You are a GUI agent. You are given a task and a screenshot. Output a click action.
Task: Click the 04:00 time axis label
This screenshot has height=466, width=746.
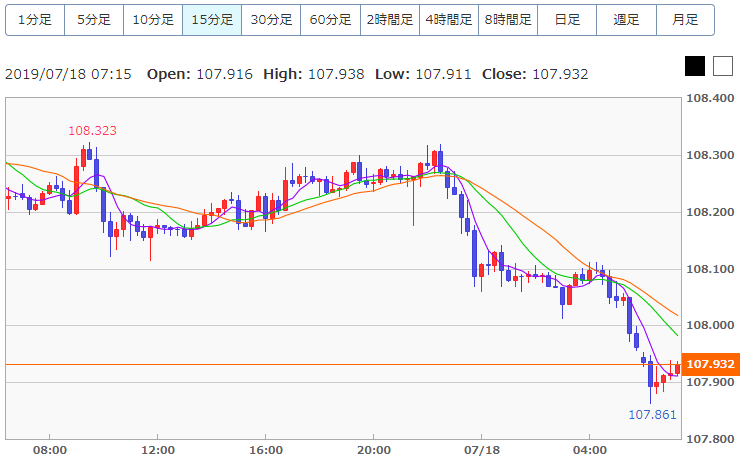tap(589, 450)
